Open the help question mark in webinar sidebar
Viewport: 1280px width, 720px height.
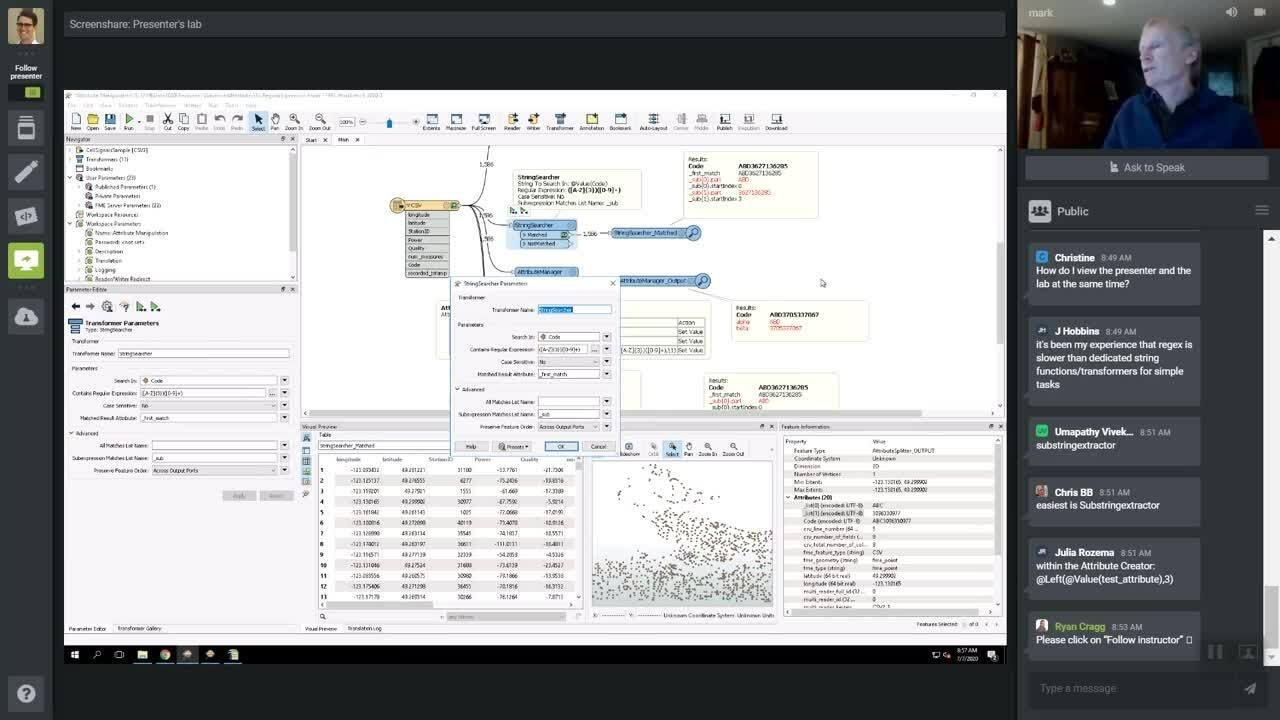[x=26, y=693]
